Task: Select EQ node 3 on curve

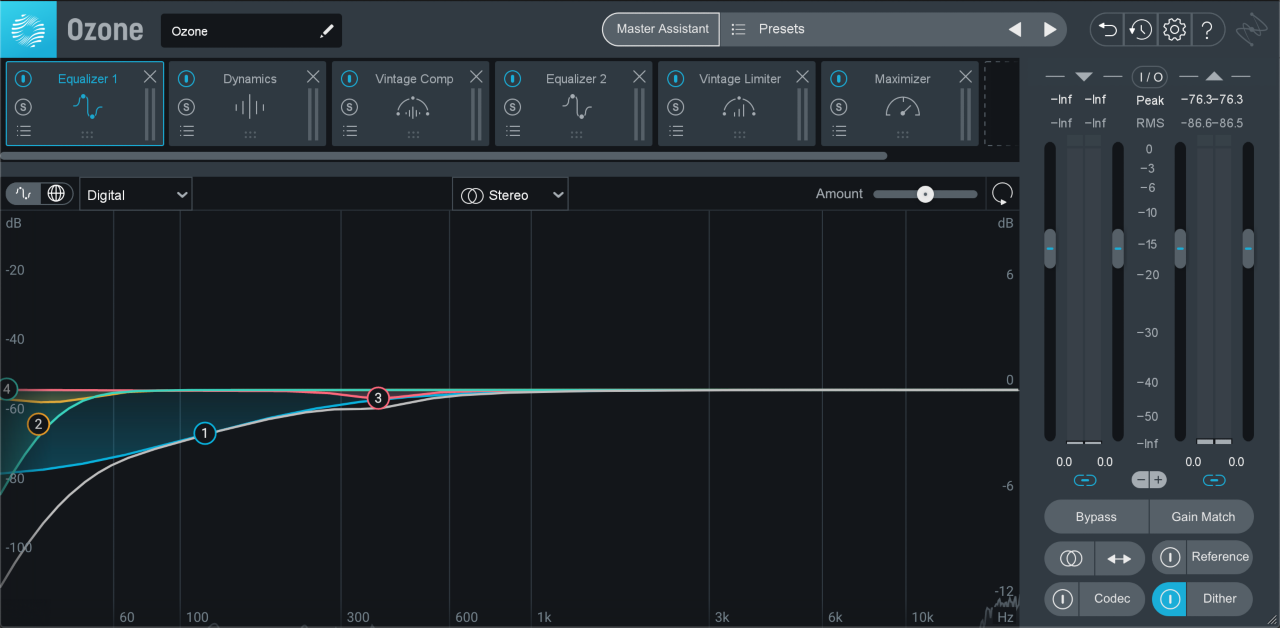Action: (377, 398)
